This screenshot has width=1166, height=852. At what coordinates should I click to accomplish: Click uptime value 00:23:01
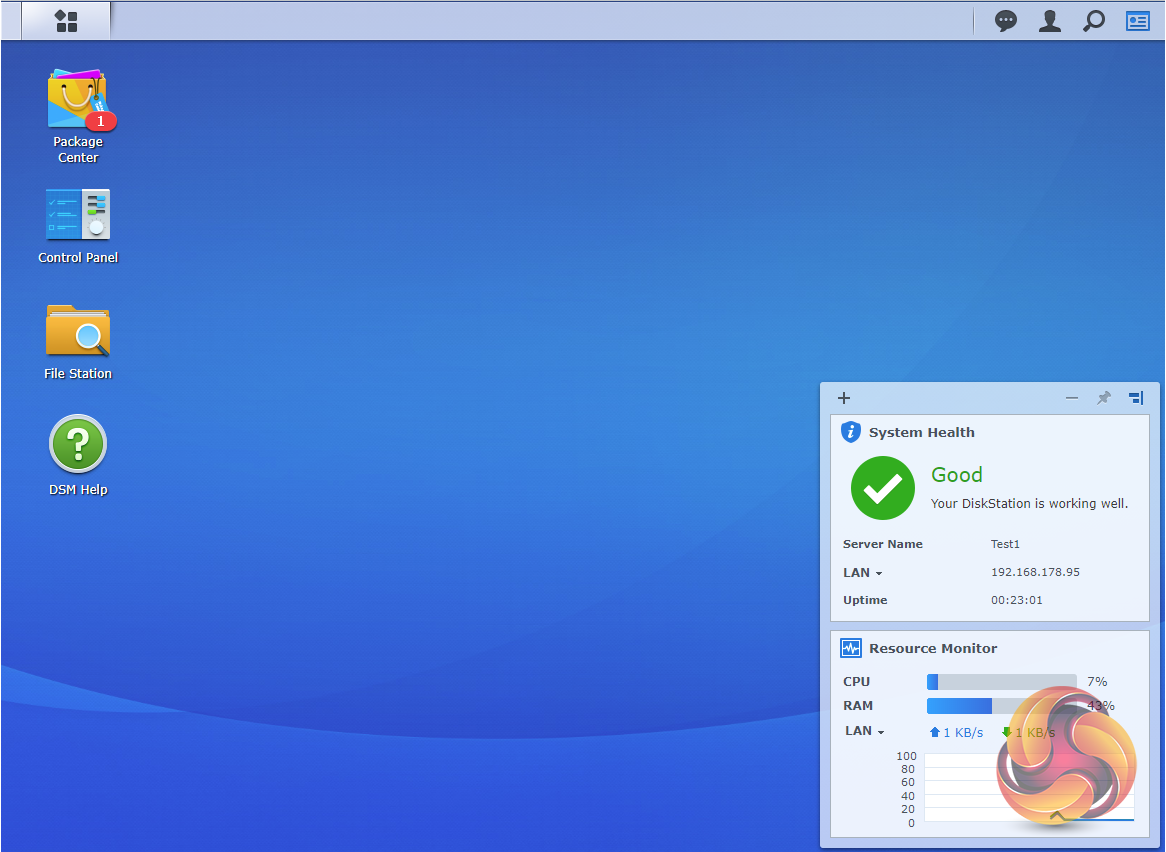pyautogui.click(x=1017, y=600)
